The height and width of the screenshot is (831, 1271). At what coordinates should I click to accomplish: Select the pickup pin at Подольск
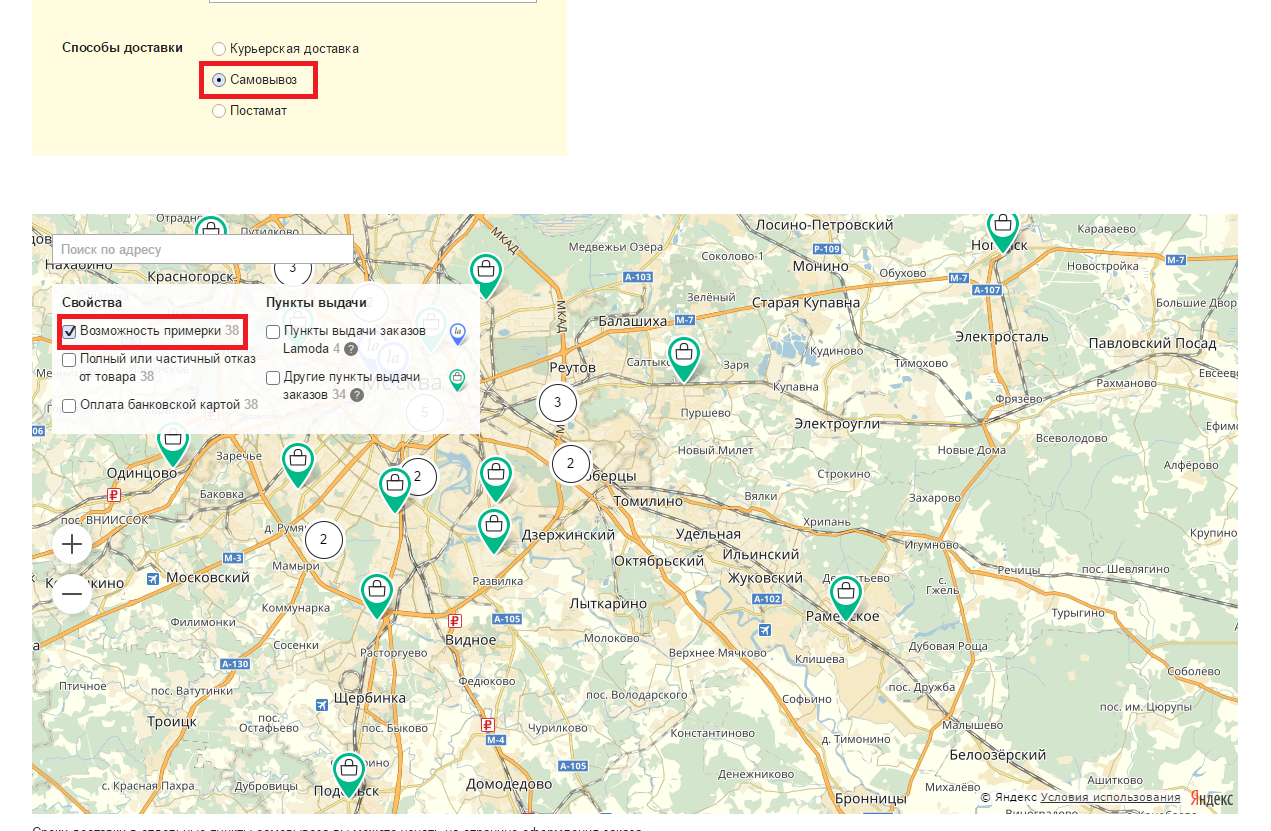[x=348, y=774]
